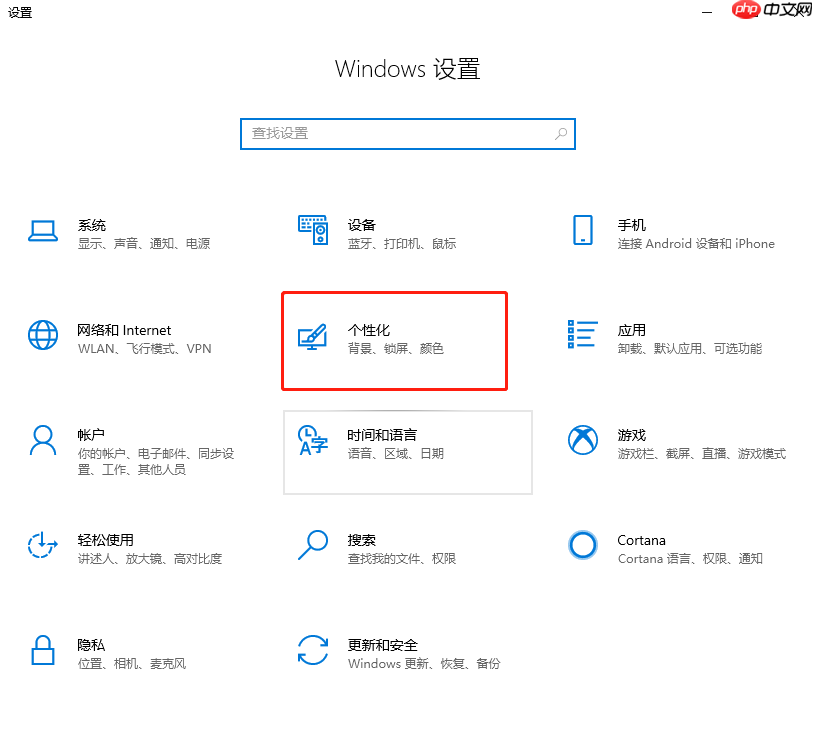Screen dimensions: 813x753
Task: Open 更新和安全 settings title
Action: tap(383, 645)
